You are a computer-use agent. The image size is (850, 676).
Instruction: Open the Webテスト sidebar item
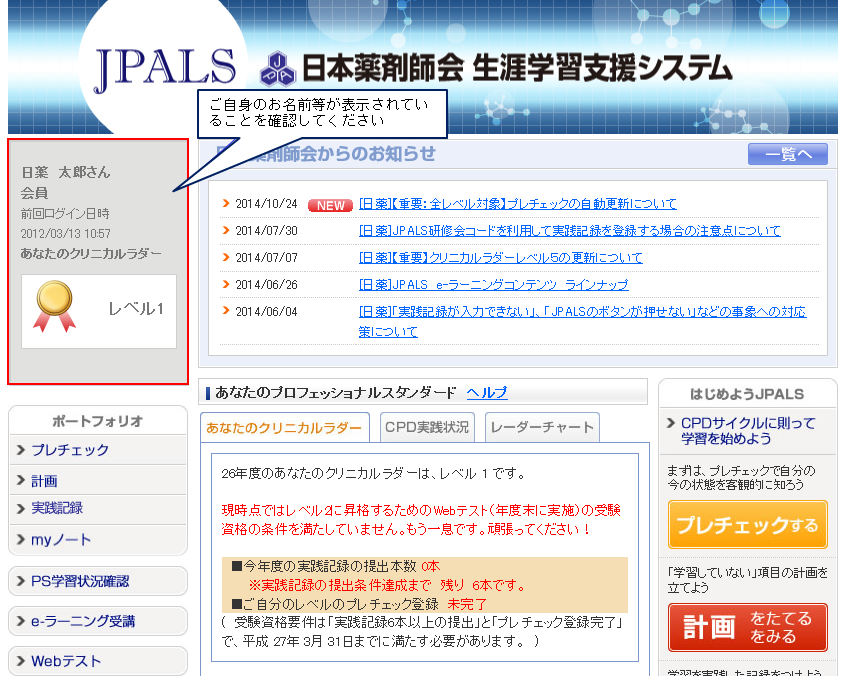(x=98, y=661)
